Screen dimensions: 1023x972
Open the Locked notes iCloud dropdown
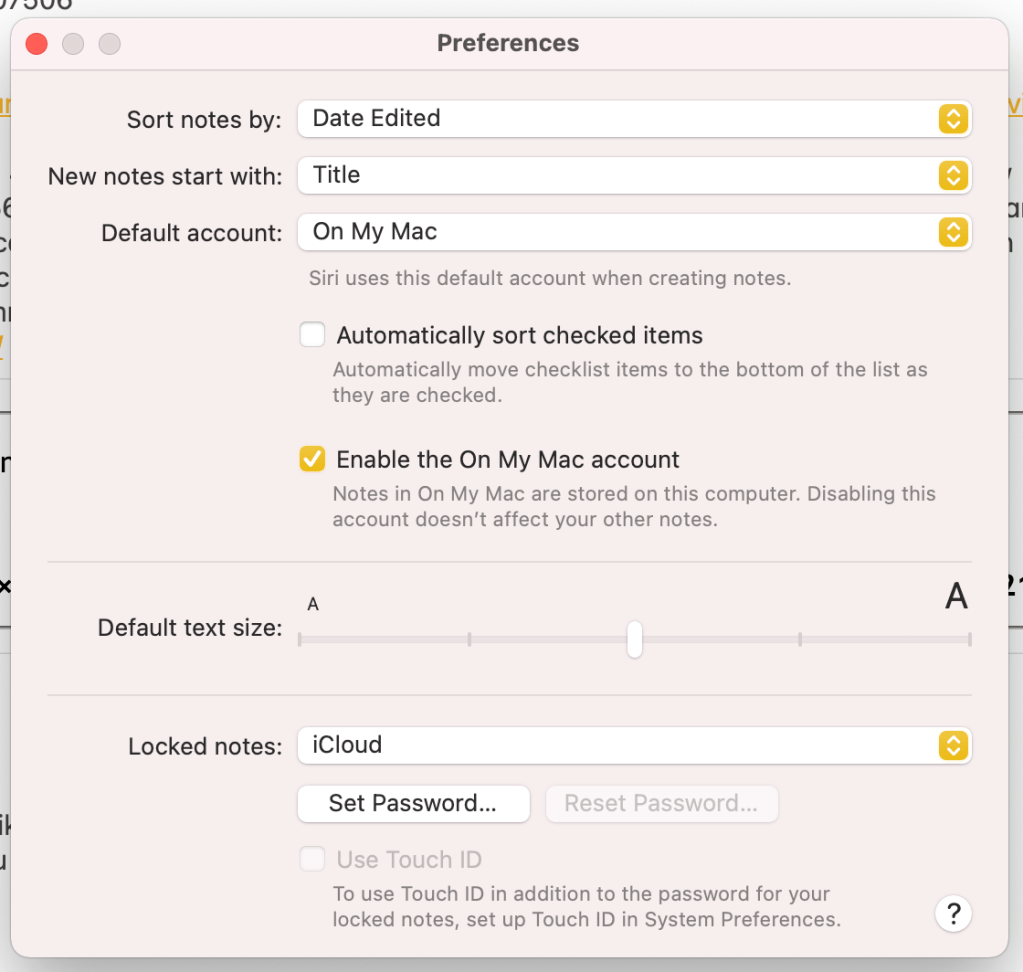[x=634, y=745]
